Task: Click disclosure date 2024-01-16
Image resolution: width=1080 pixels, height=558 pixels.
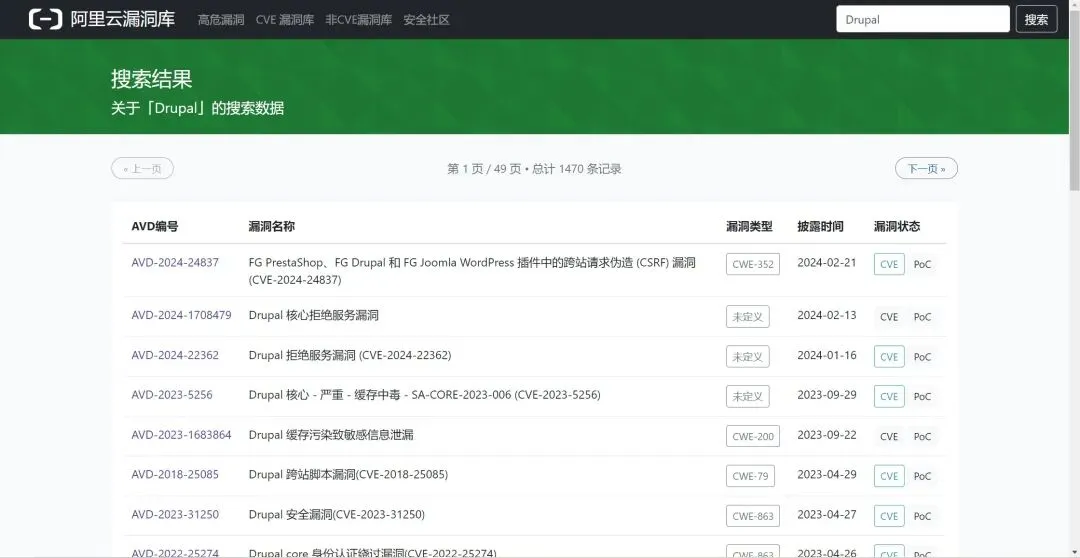Action: (827, 355)
